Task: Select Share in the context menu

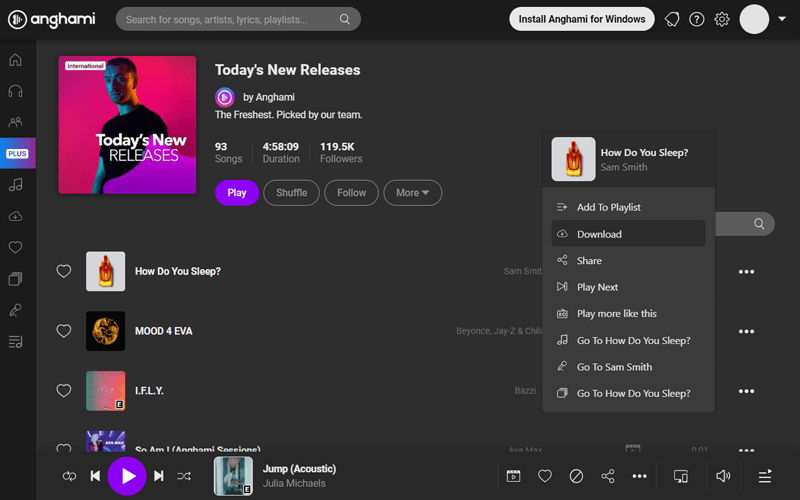Action: click(x=628, y=260)
